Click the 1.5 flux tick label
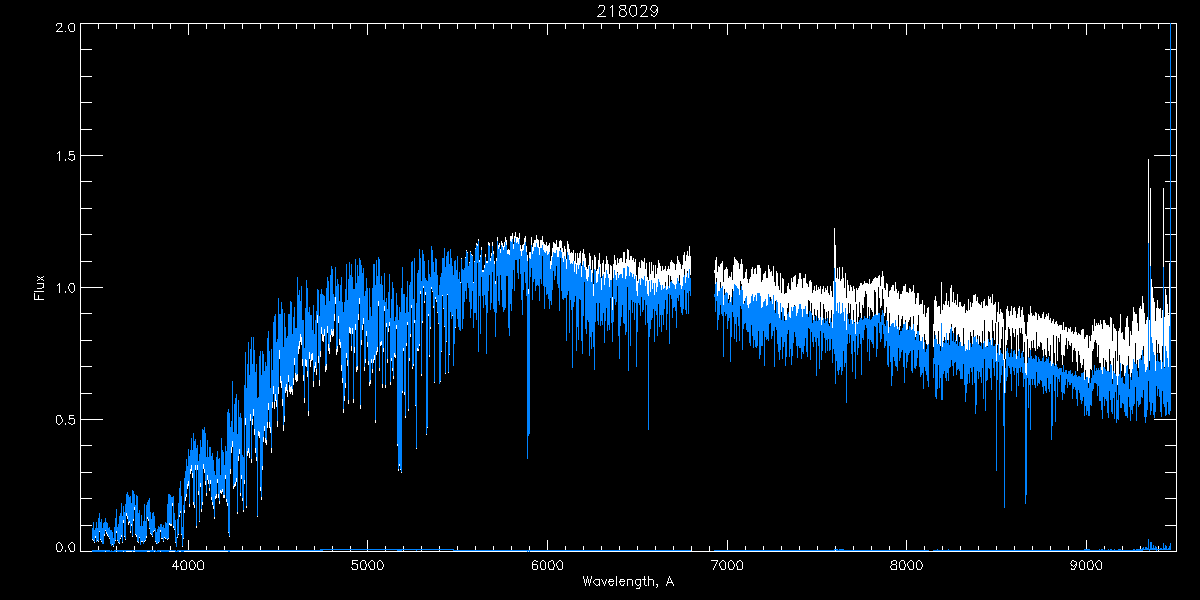1200x600 pixels. 66,157
